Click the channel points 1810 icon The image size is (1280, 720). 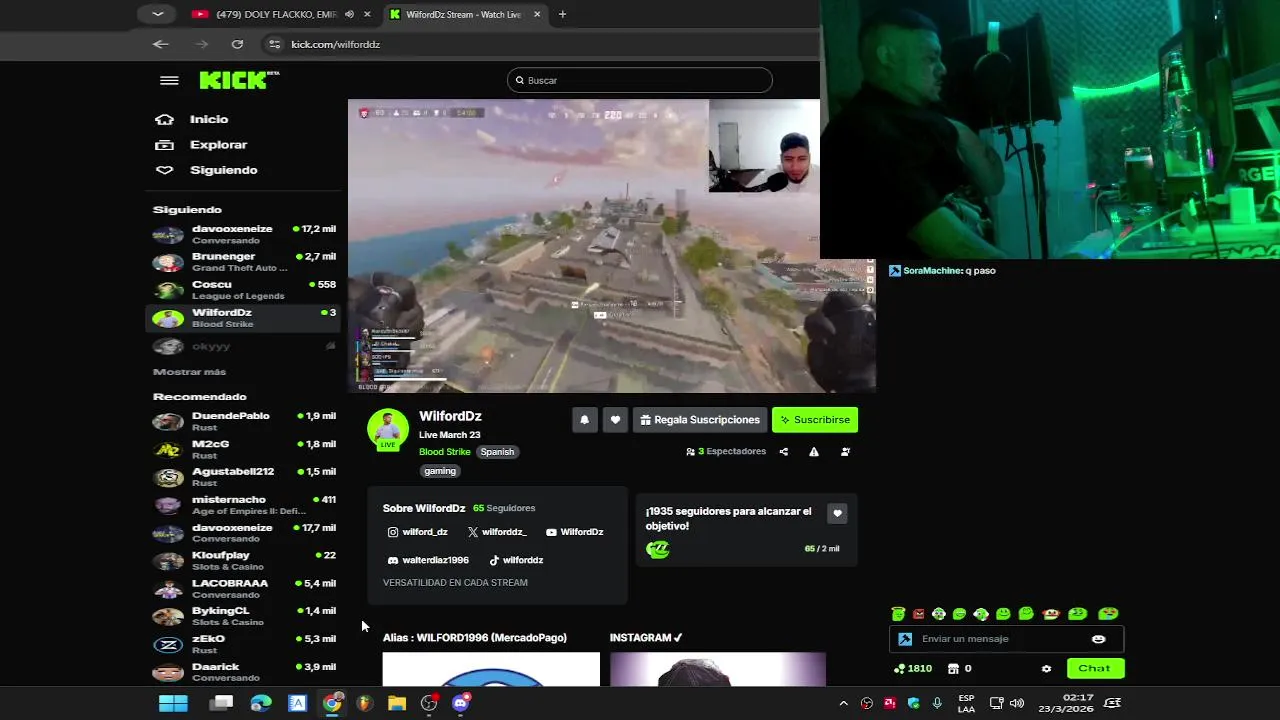pyautogui.click(x=899, y=668)
